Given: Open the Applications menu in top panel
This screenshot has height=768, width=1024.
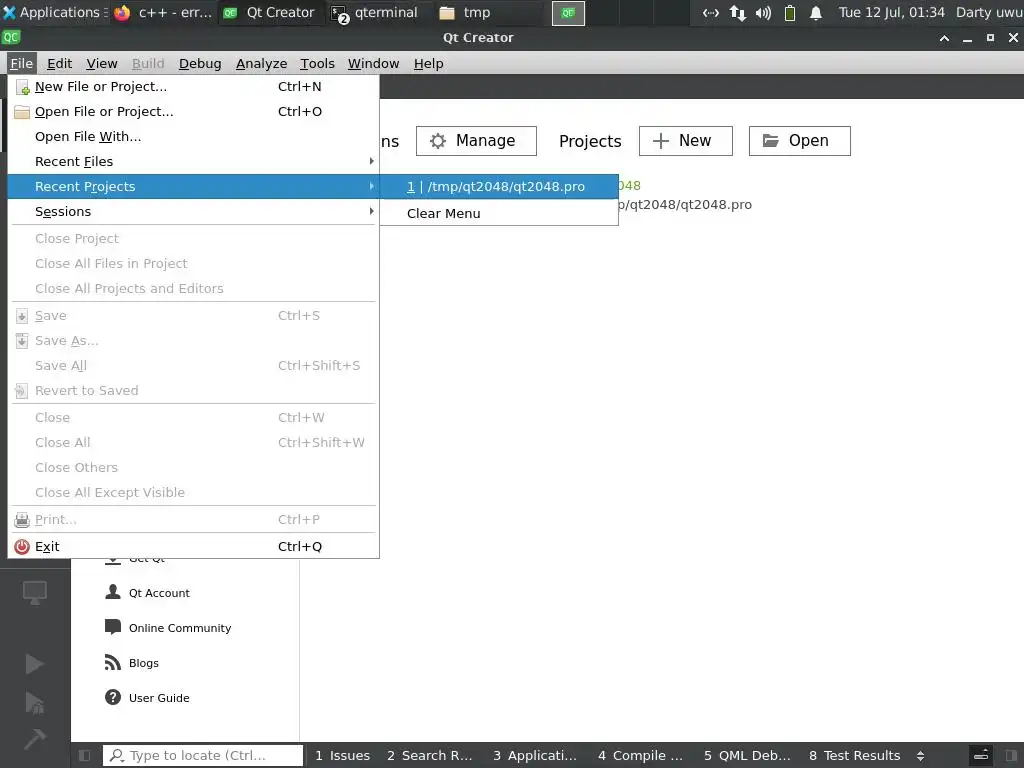Looking at the screenshot, I should pyautogui.click(x=54, y=12).
